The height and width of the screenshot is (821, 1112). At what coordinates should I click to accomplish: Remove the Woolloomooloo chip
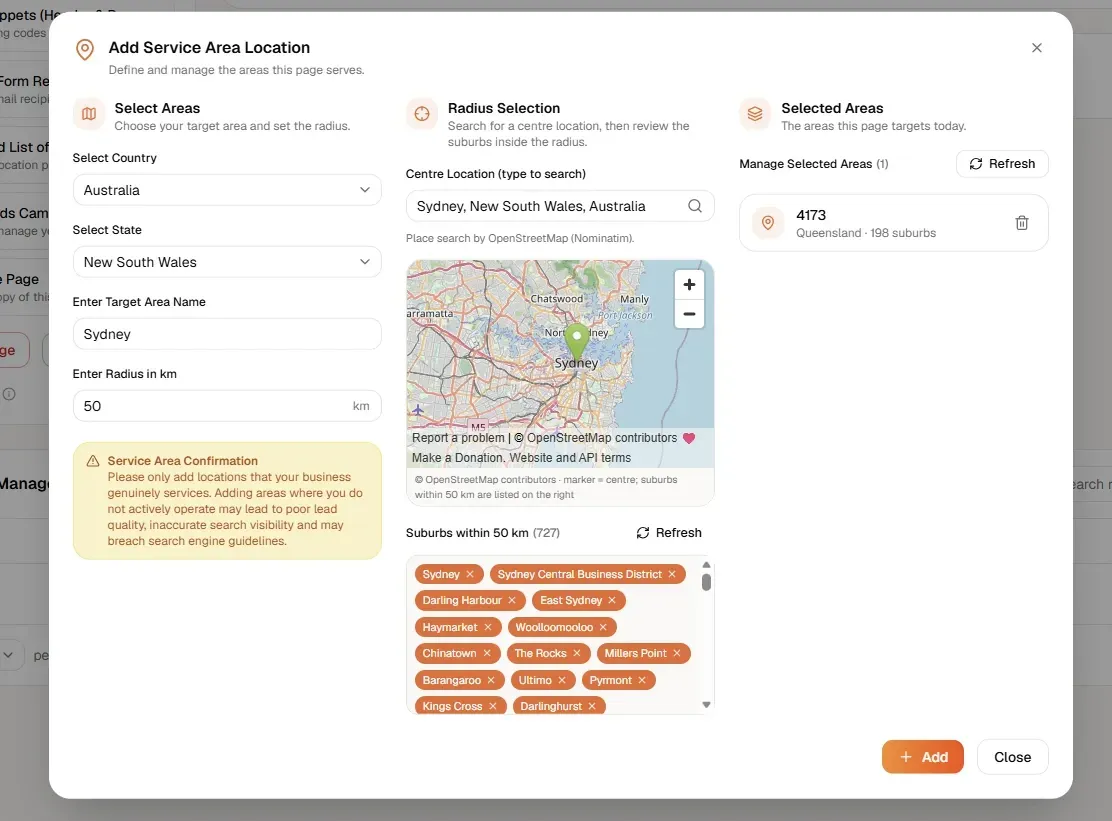click(x=603, y=627)
